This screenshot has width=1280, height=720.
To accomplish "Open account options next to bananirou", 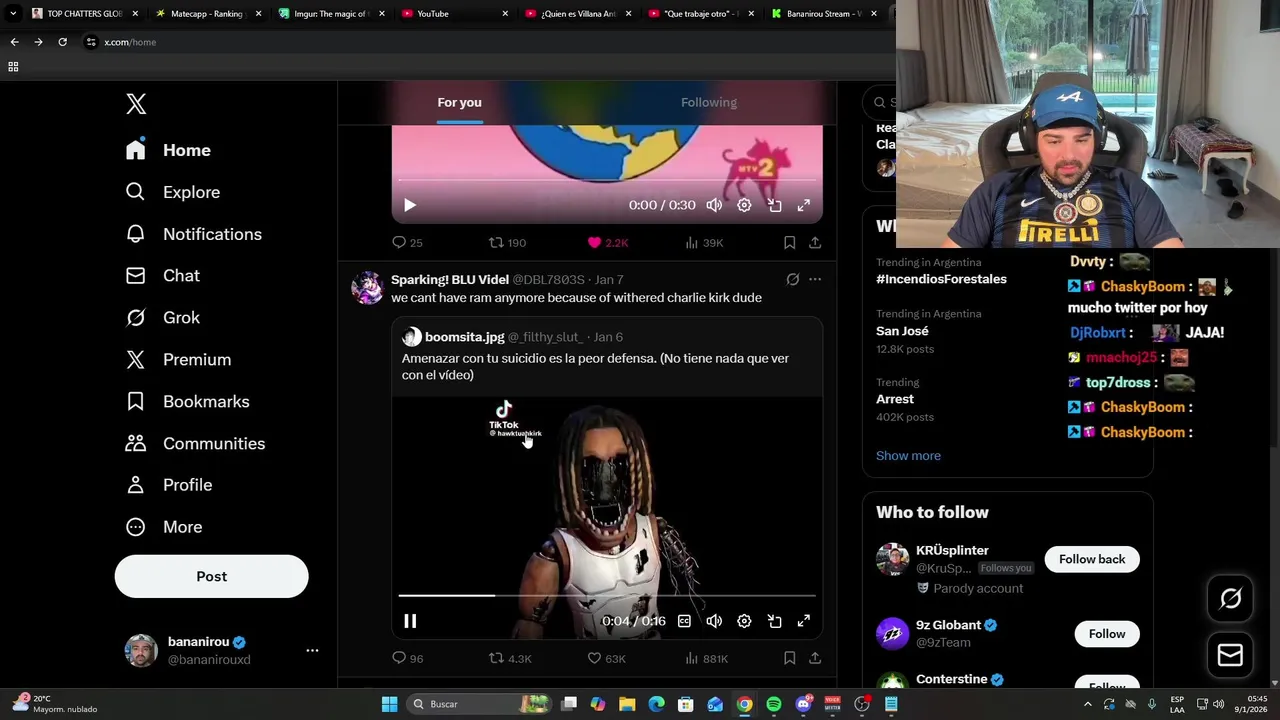I will [312, 650].
